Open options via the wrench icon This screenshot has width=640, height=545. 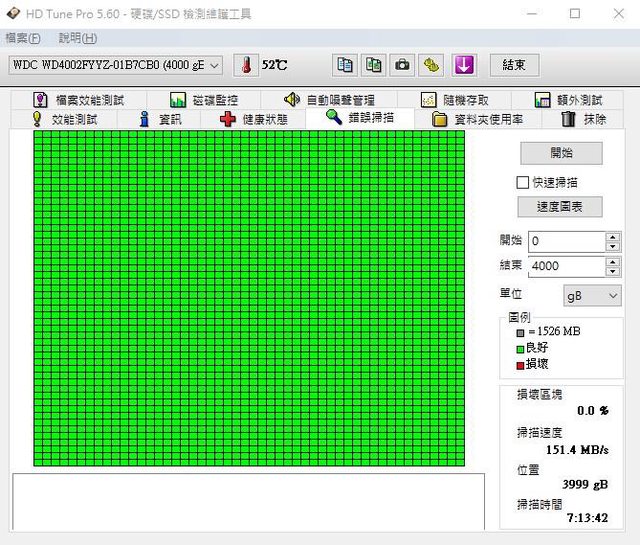pyautogui.click(x=431, y=65)
